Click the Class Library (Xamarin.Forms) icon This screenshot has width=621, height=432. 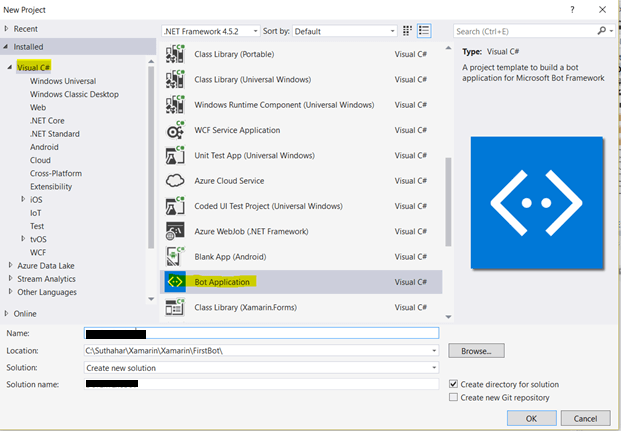[175, 307]
